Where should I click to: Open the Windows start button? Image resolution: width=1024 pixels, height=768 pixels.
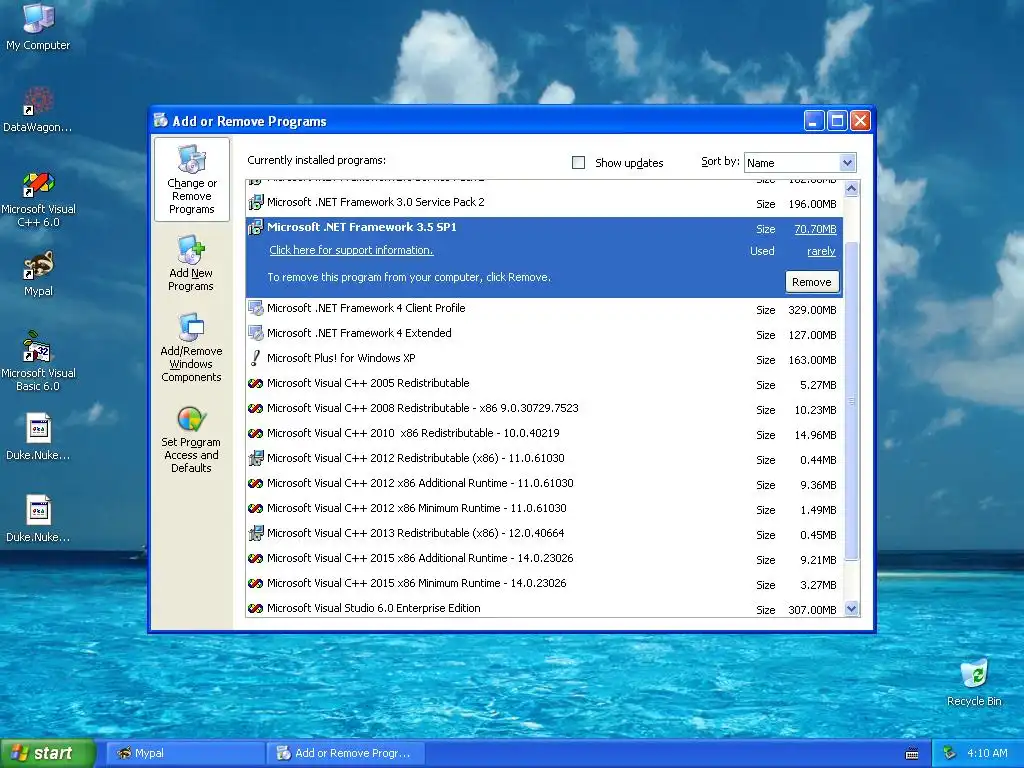pyautogui.click(x=47, y=753)
